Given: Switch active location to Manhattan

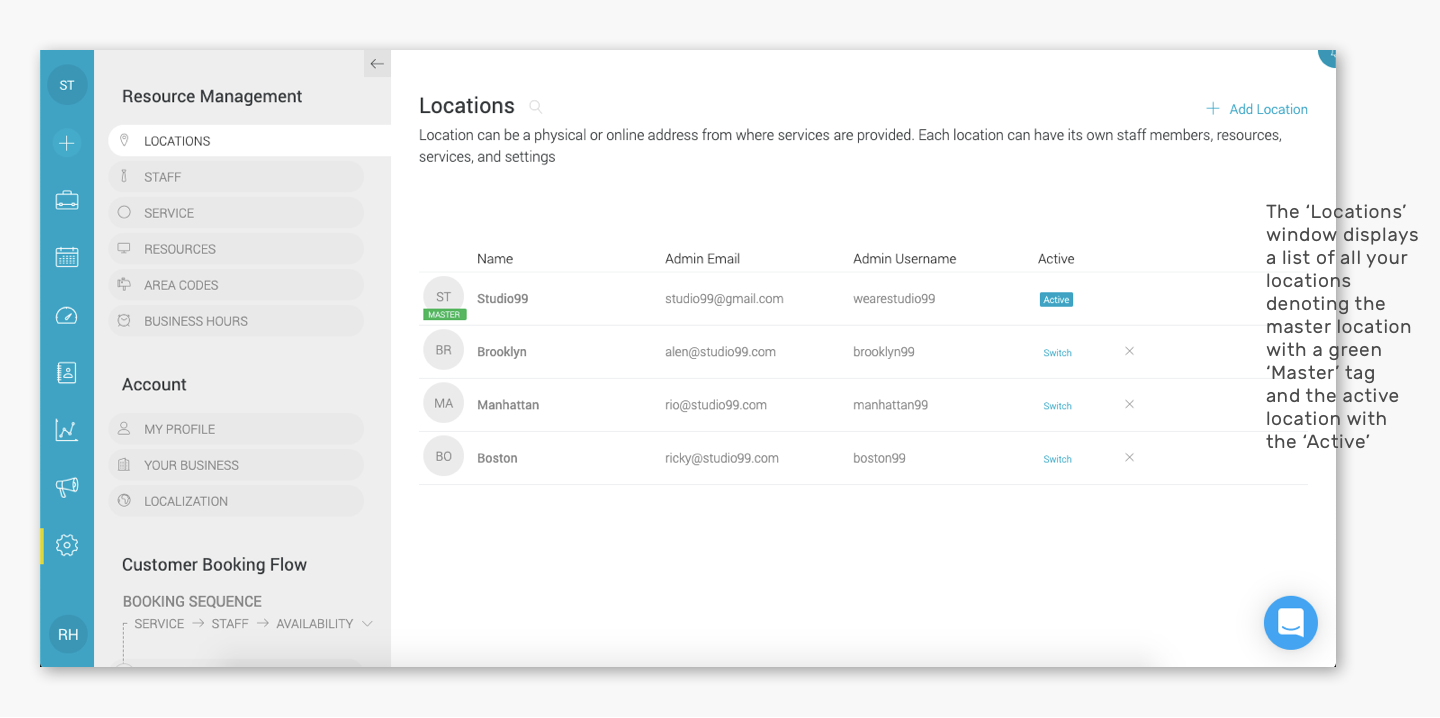Looking at the screenshot, I should point(1057,406).
